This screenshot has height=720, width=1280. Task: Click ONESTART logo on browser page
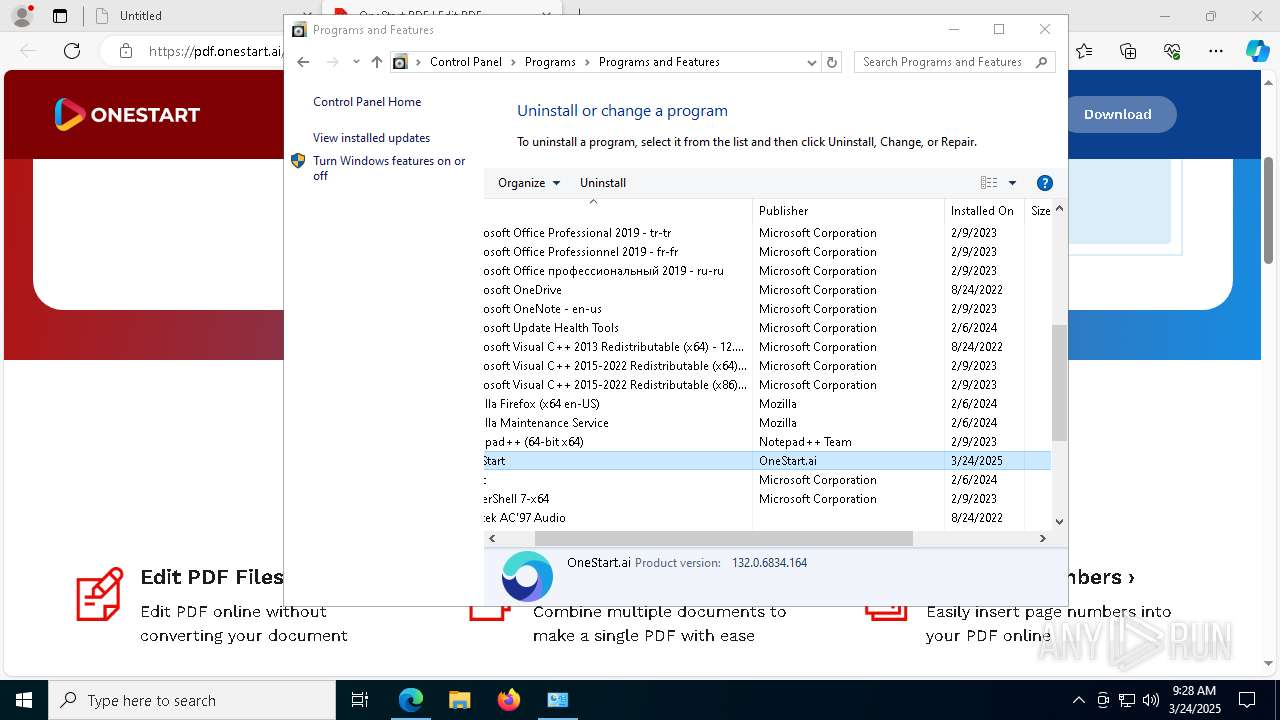[x=127, y=114]
